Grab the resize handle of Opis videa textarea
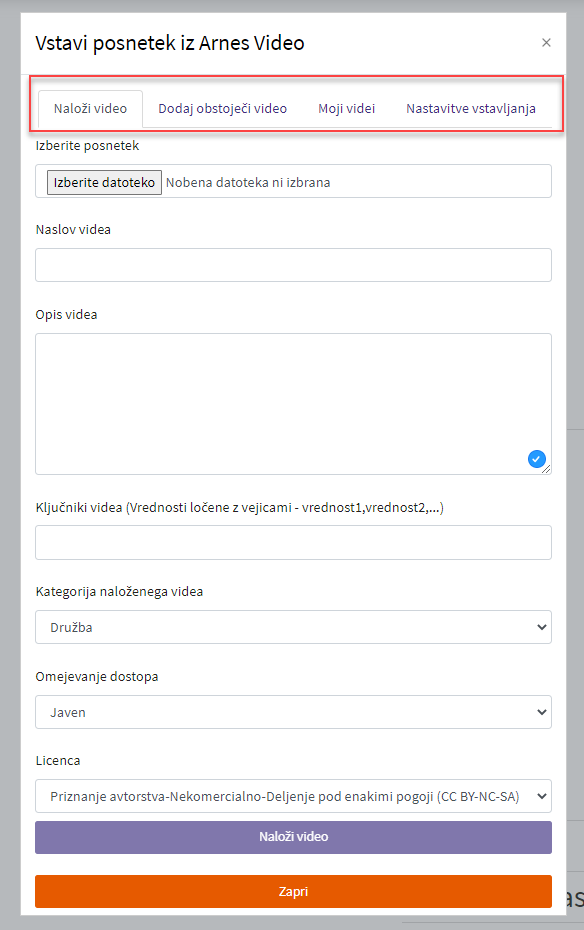This screenshot has width=584, height=930. click(547, 470)
